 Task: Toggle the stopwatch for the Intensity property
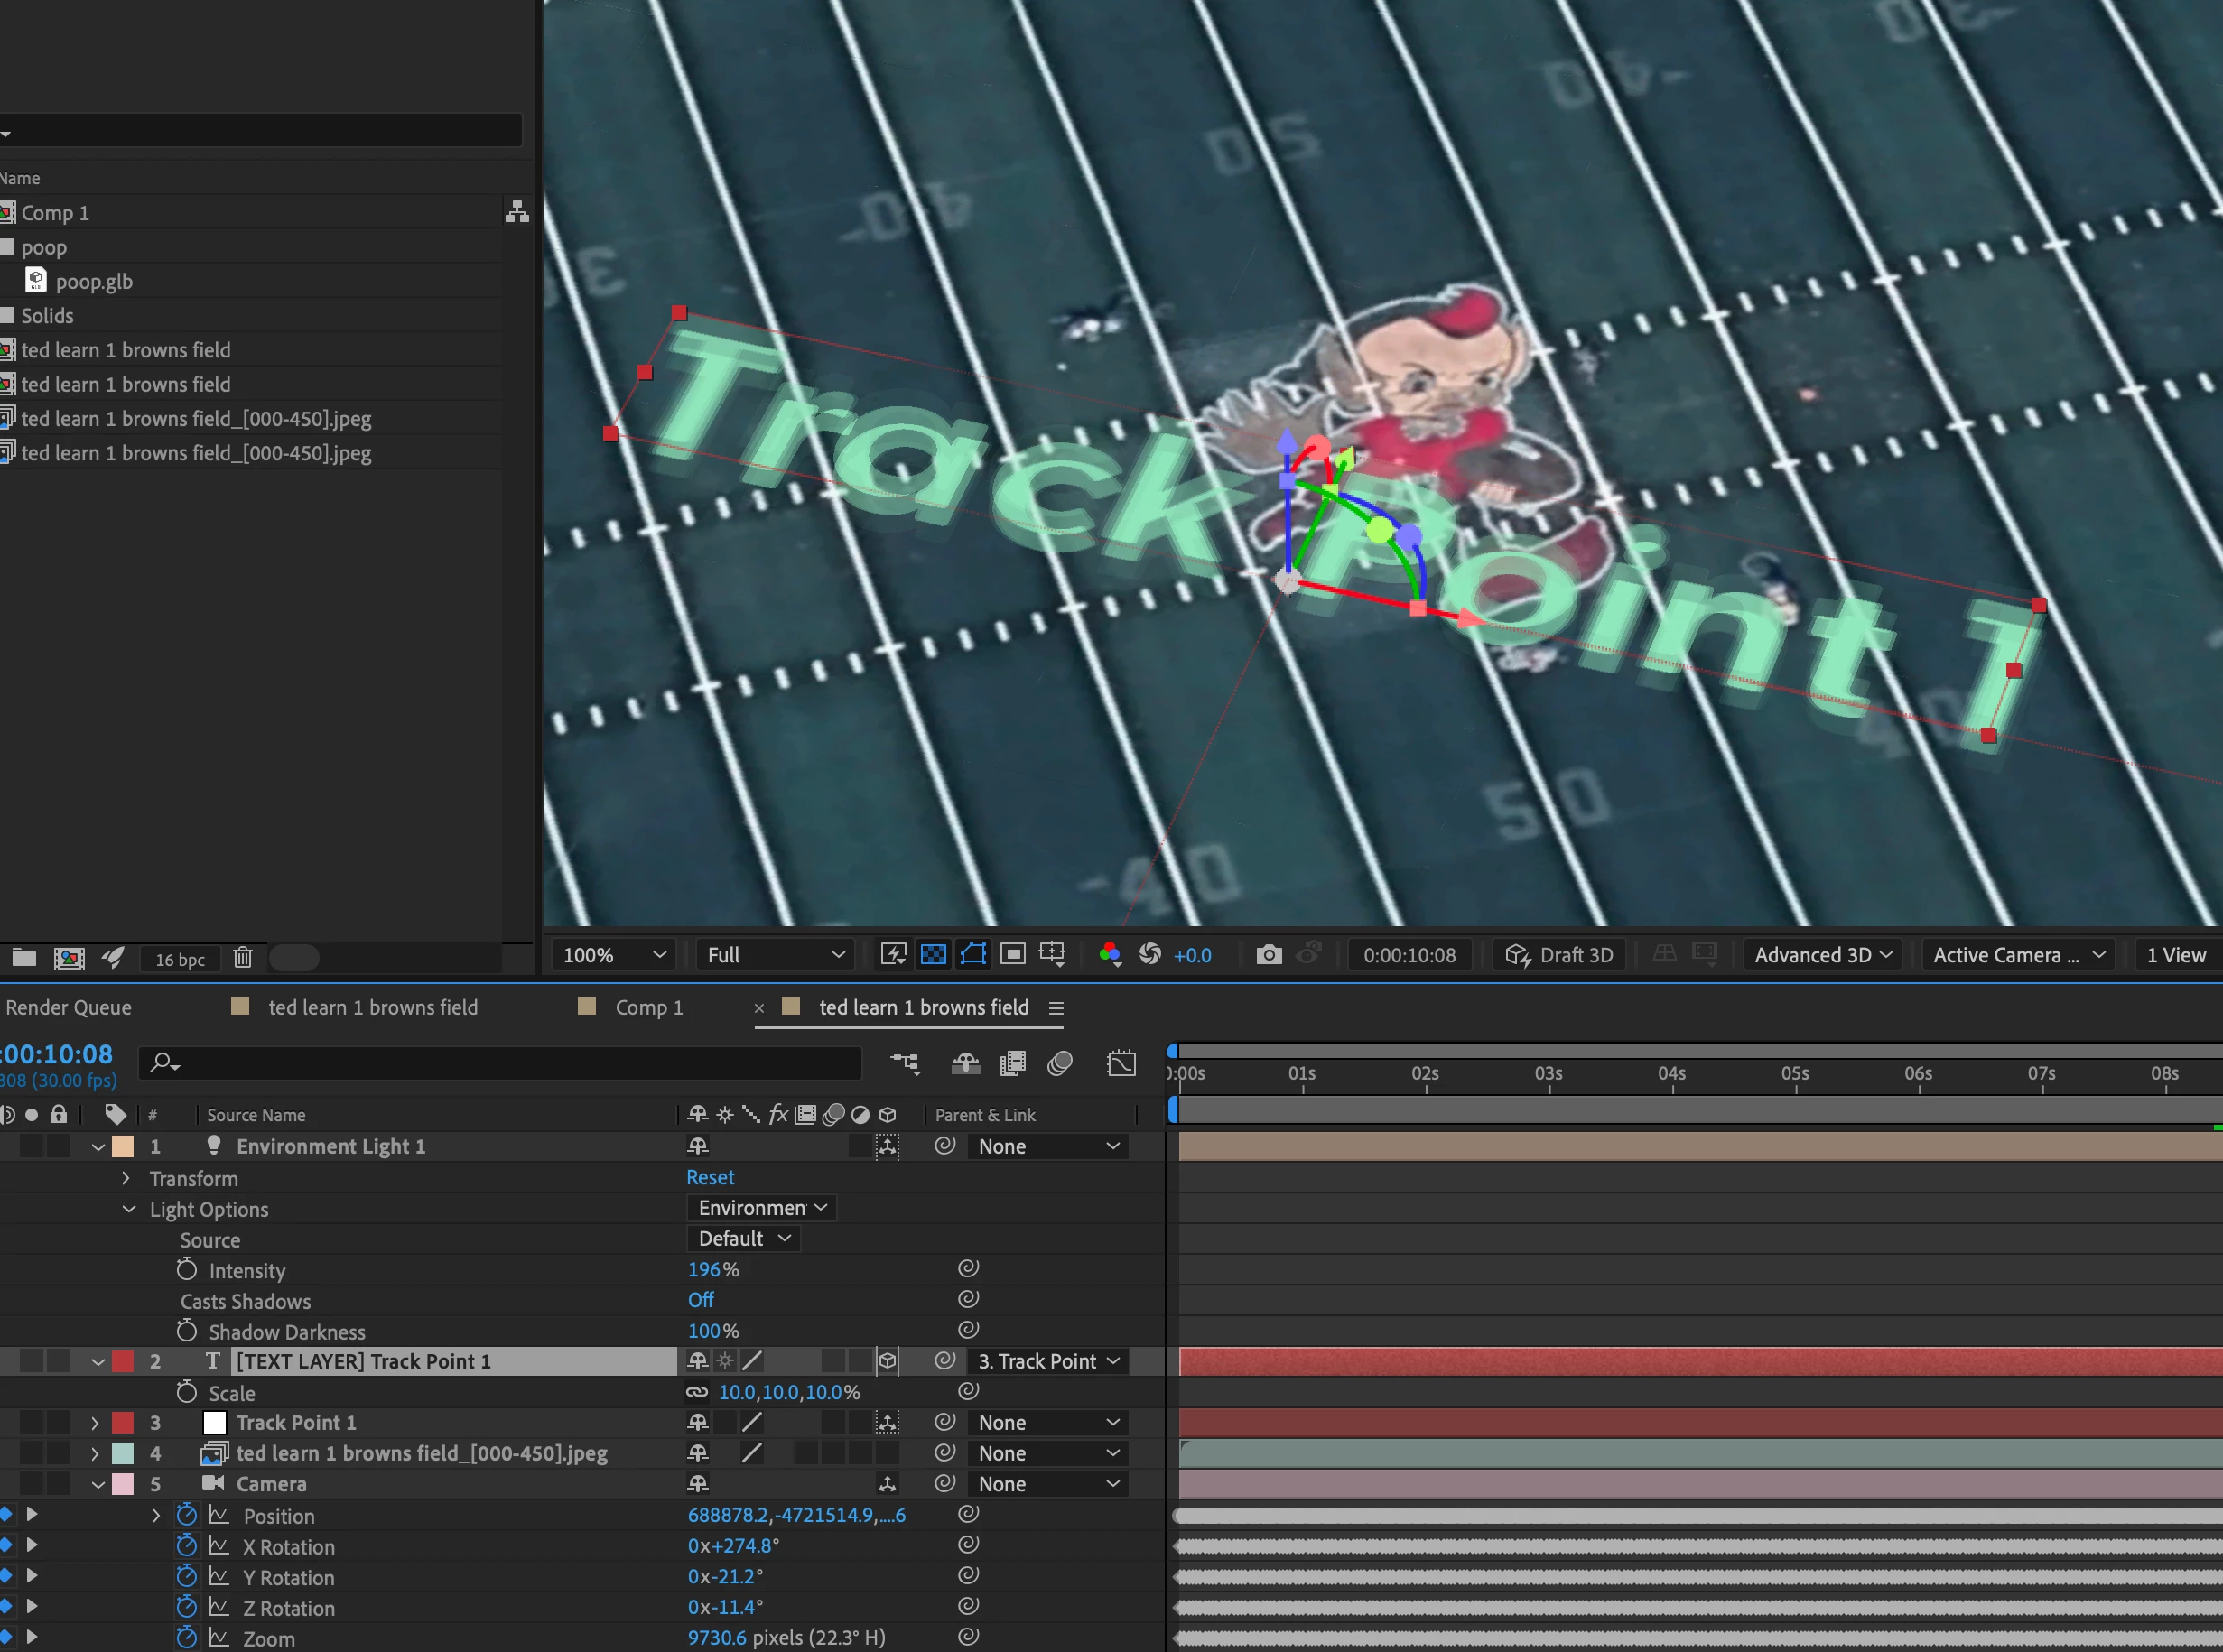pos(187,1270)
